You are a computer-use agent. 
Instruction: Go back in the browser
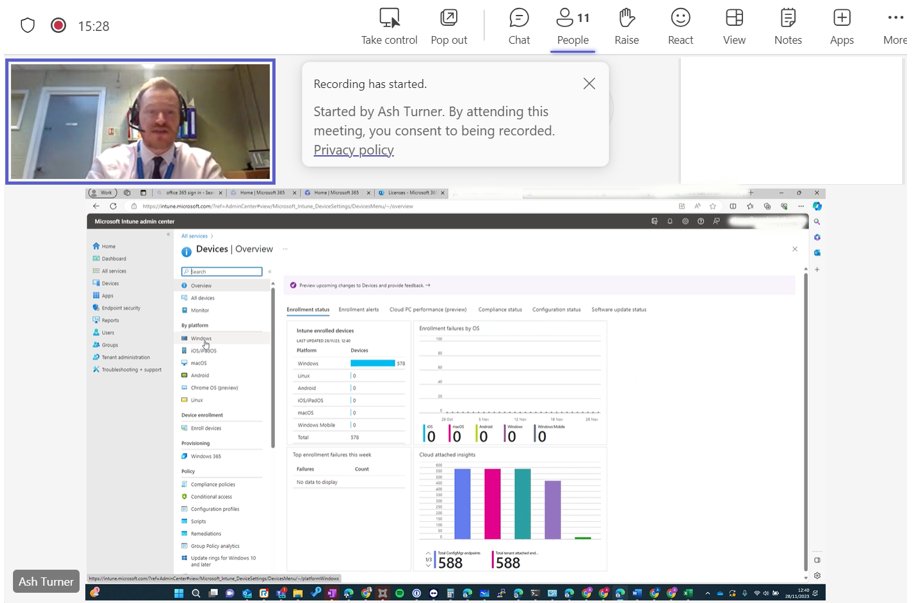[96, 206]
